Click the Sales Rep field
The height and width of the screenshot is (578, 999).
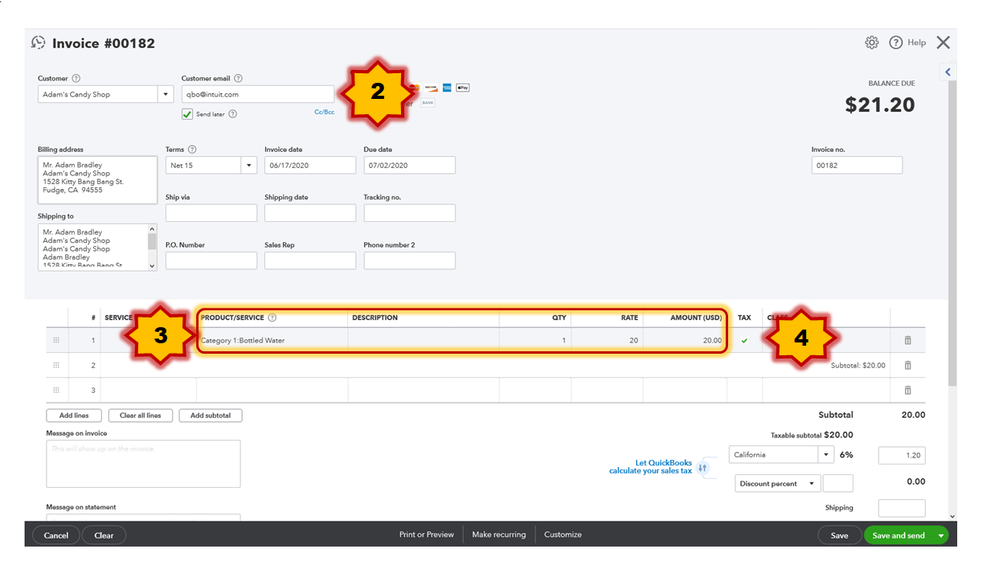point(310,261)
